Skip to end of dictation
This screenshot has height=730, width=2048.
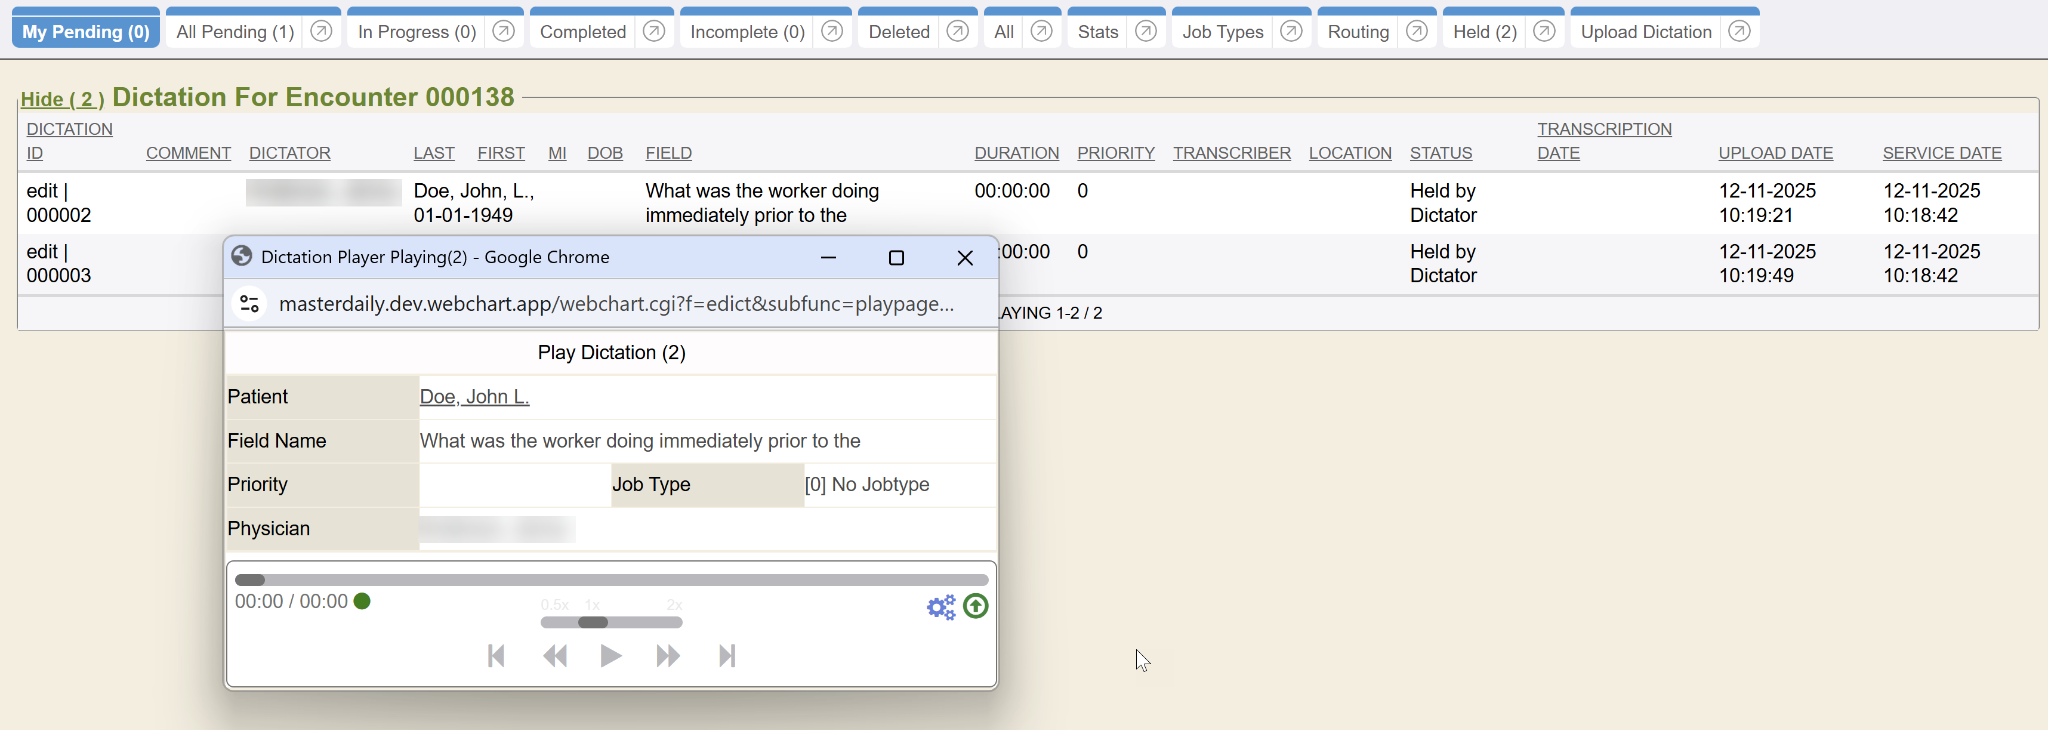727,656
